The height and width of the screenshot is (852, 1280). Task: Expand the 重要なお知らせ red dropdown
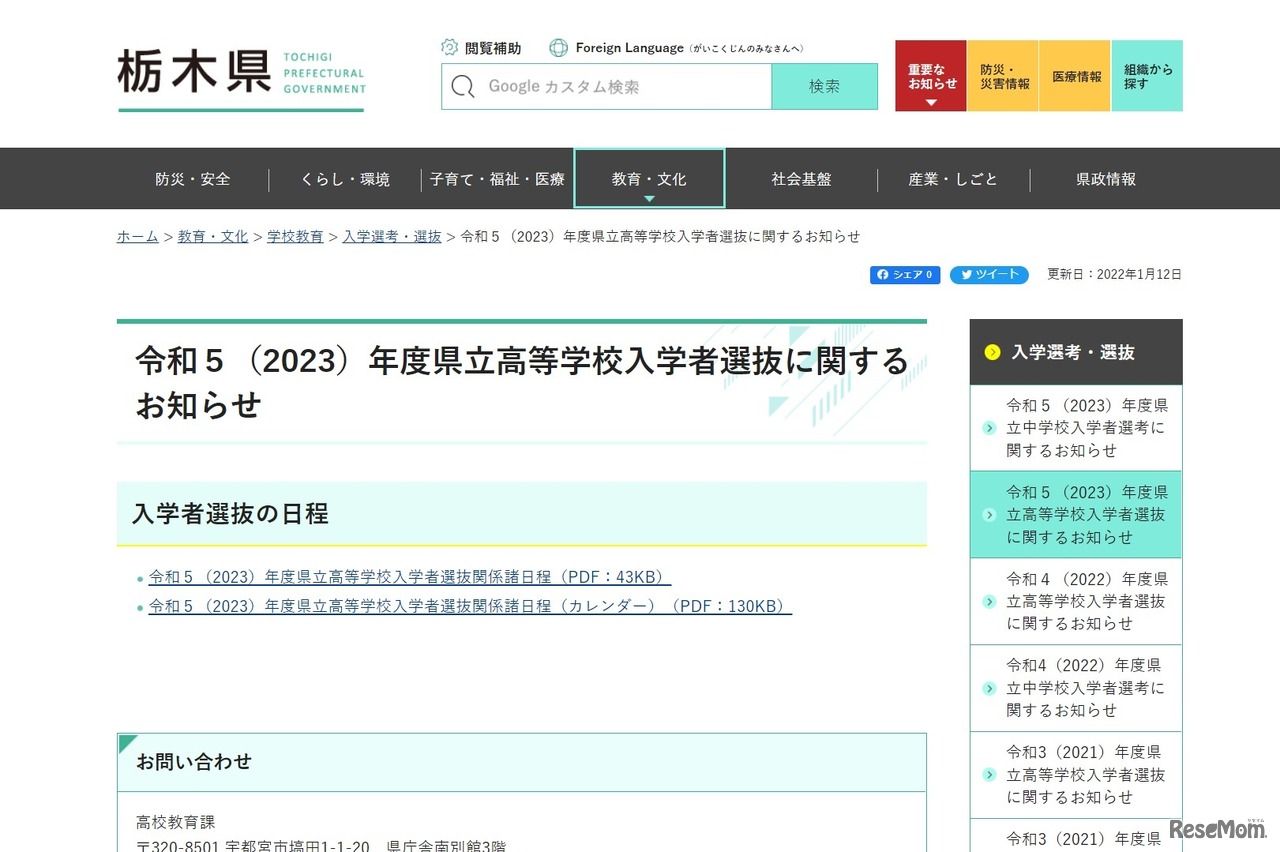coord(930,77)
